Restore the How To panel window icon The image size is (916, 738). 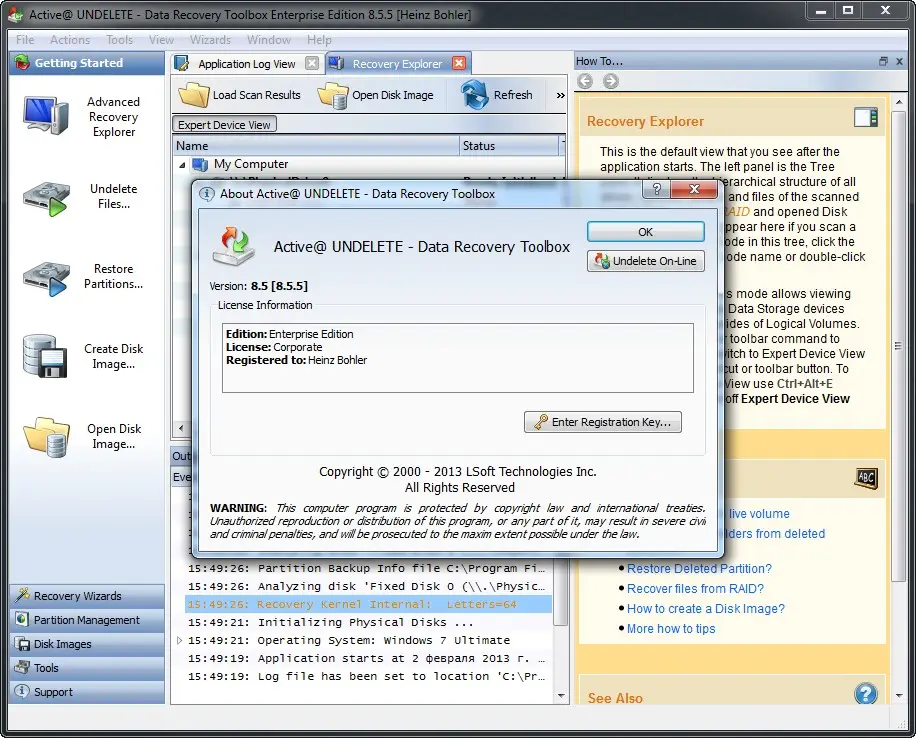883,61
